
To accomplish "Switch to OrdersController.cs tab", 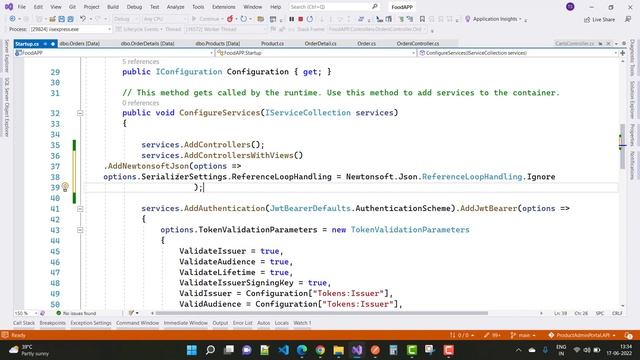I will tap(418, 43).
